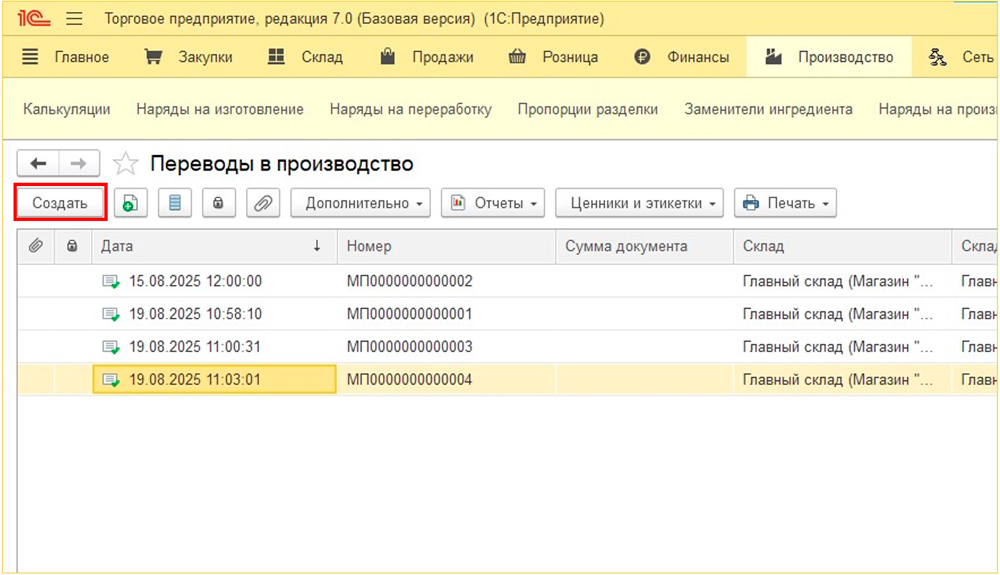Screen dimensions: 1000x575
Task: Open Наряды на изготовление link
Action: tap(220, 109)
